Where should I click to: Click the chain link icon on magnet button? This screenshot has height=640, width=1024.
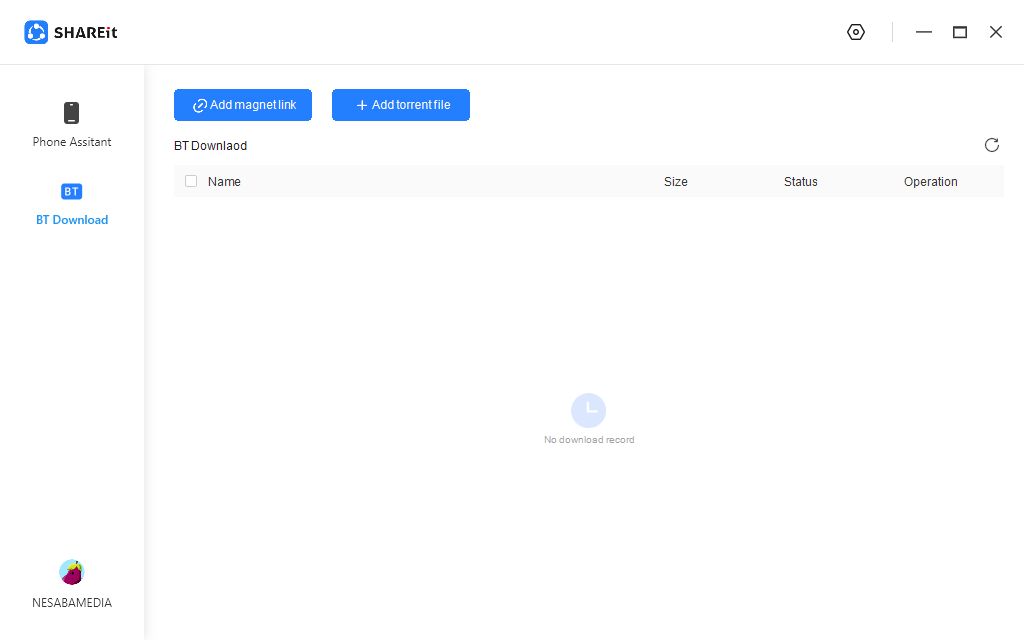(x=200, y=105)
